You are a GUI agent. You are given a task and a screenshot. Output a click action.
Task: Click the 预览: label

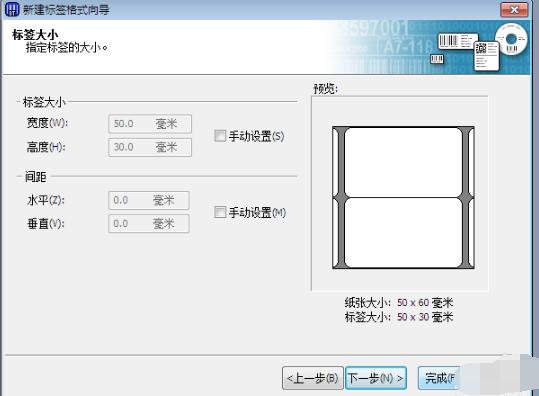326,89
